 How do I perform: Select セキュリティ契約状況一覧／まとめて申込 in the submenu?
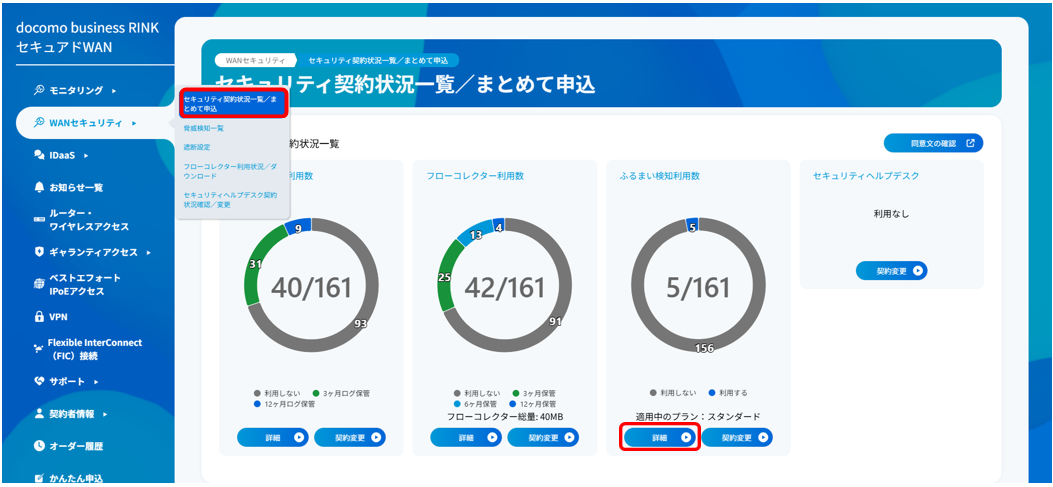(233, 103)
